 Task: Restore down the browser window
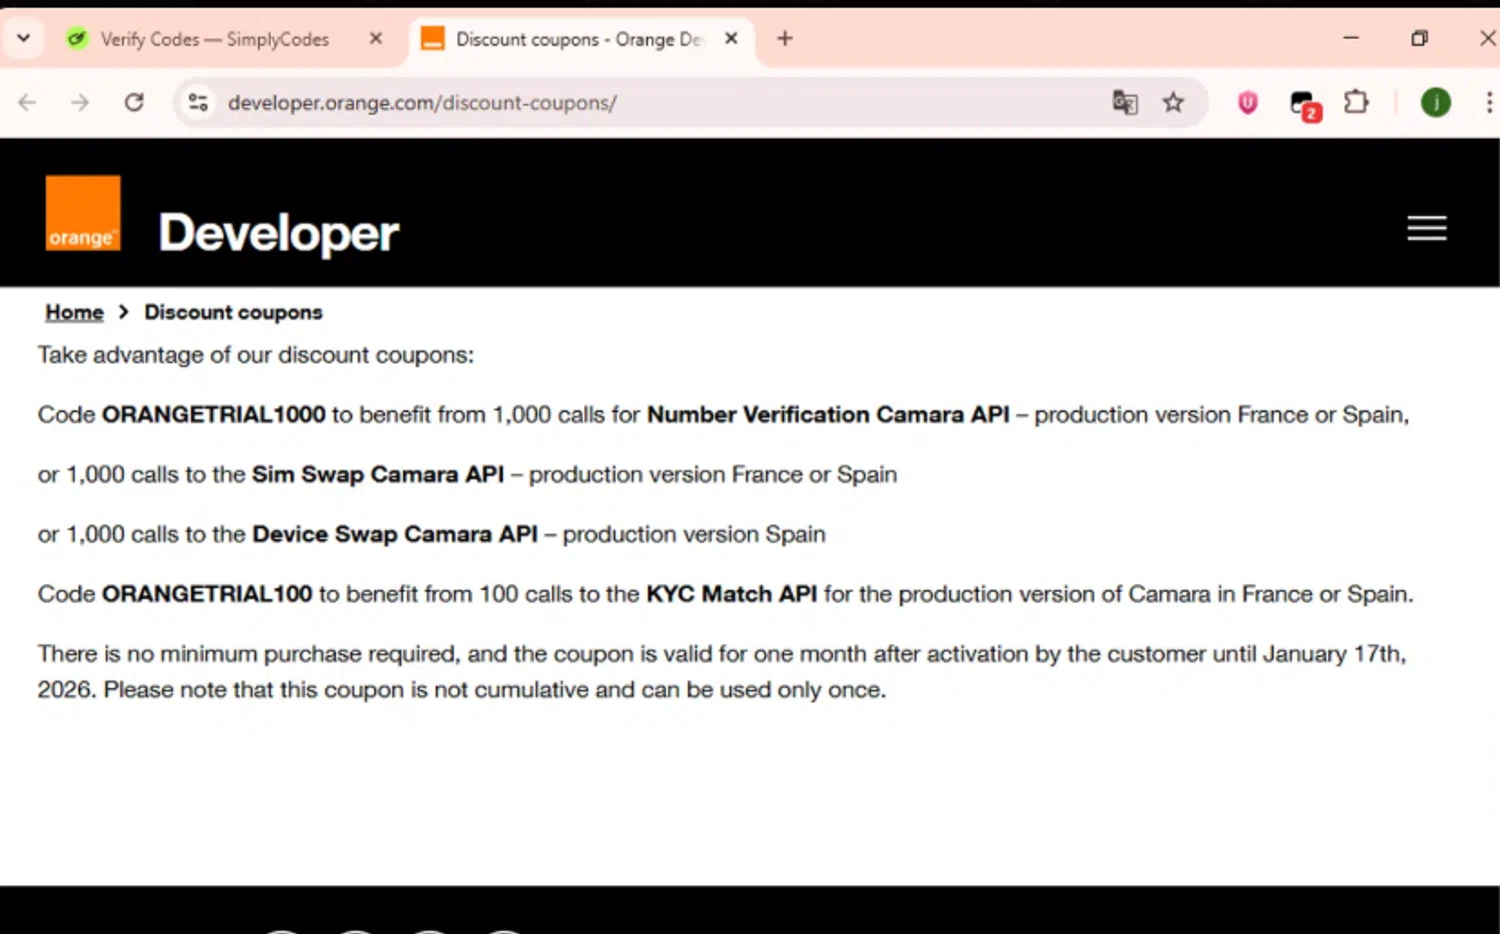pyautogui.click(x=1419, y=38)
